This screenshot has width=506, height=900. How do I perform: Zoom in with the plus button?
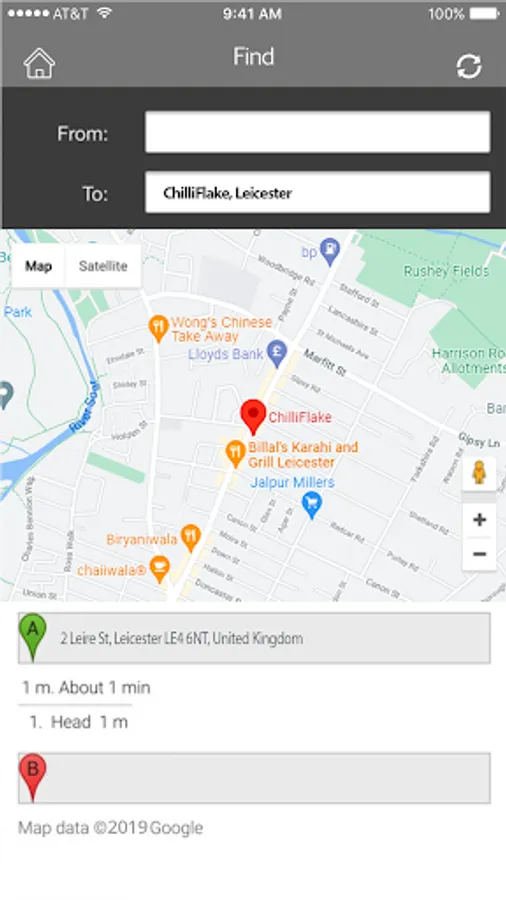tap(479, 520)
